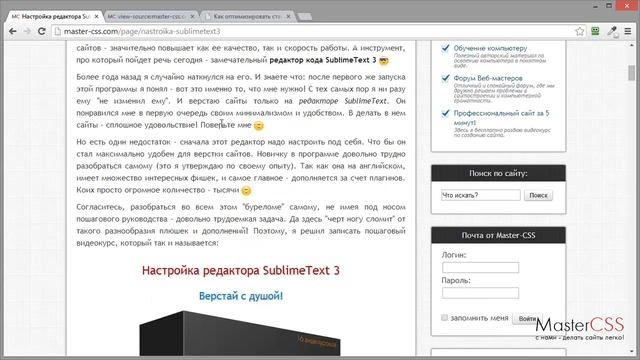Click the 'Пароль' input field
The height and width of the screenshot is (360, 640).
(x=480, y=293)
